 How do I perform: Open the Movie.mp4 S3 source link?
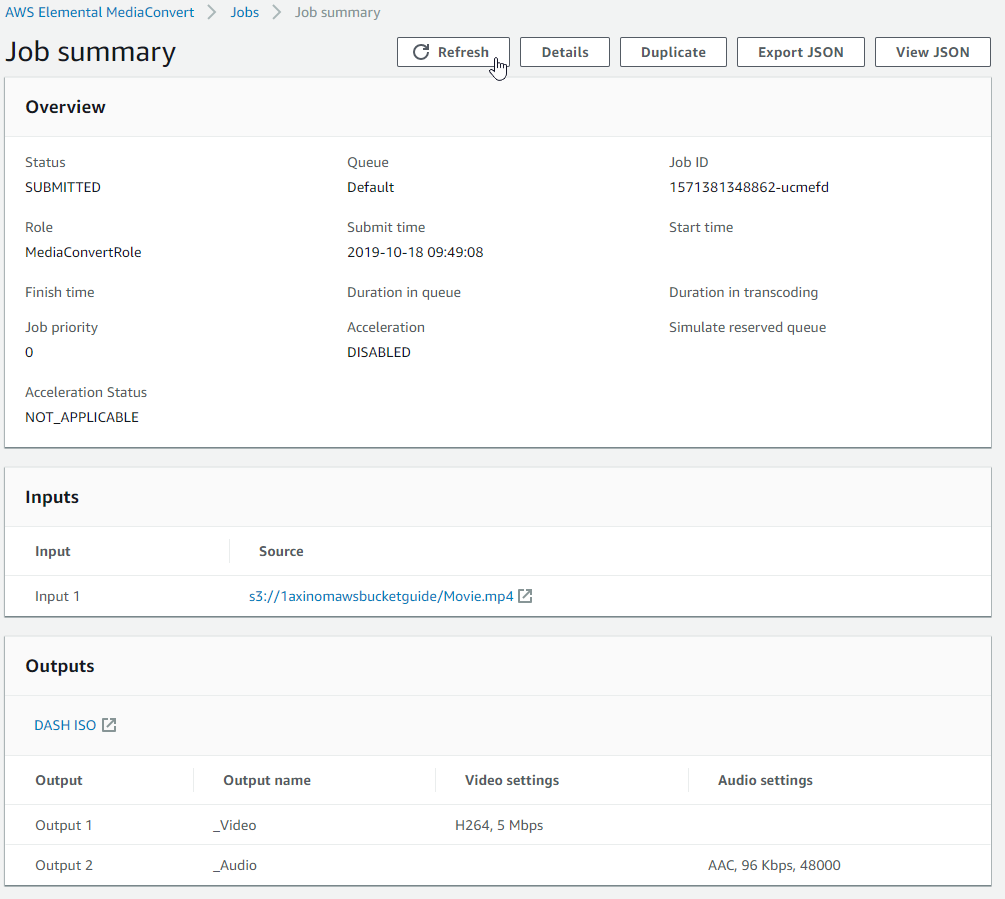381,596
